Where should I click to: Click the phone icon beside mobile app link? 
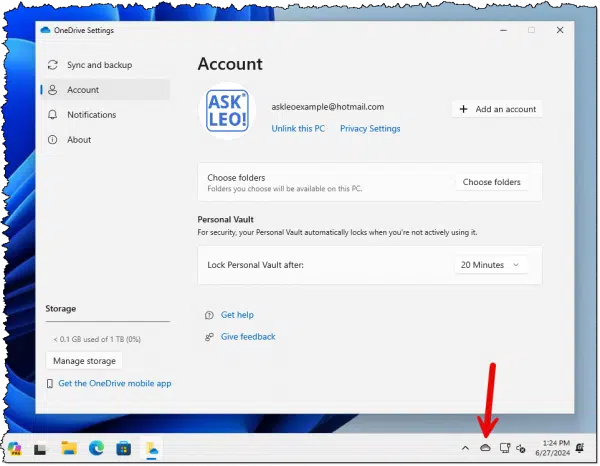coord(50,383)
